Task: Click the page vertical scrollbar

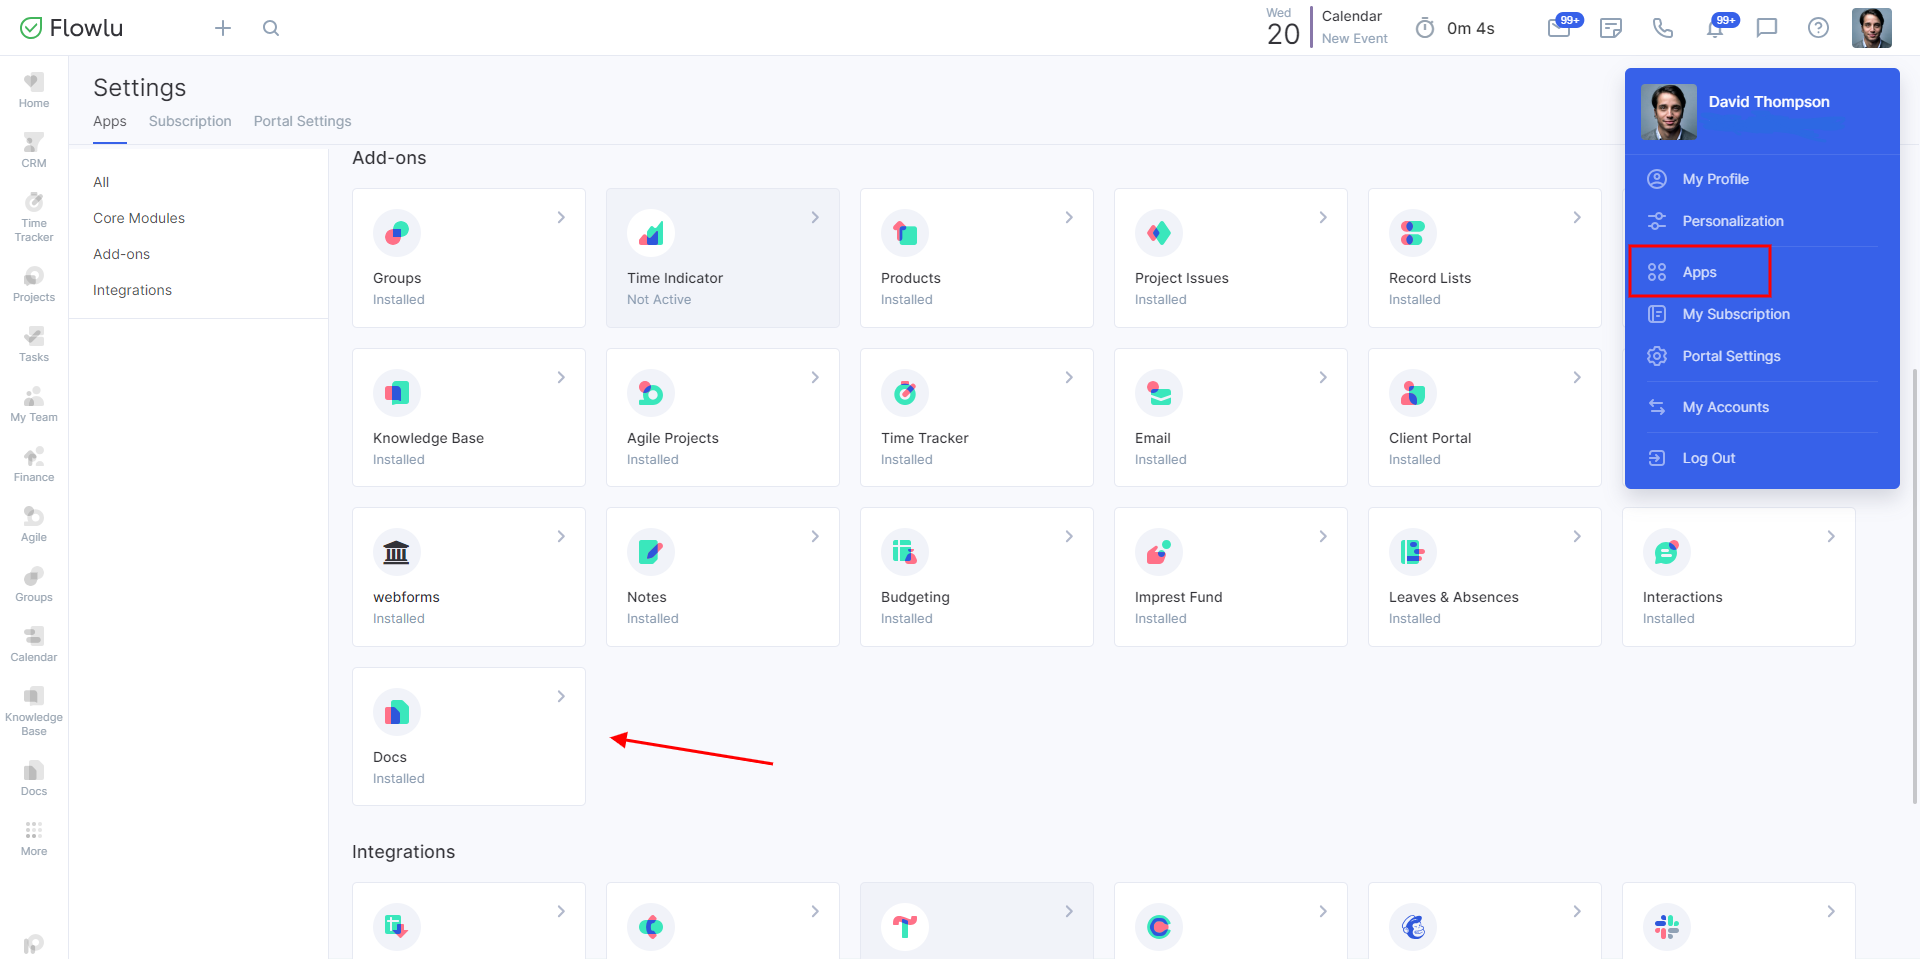Action: tap(1915, 586)
